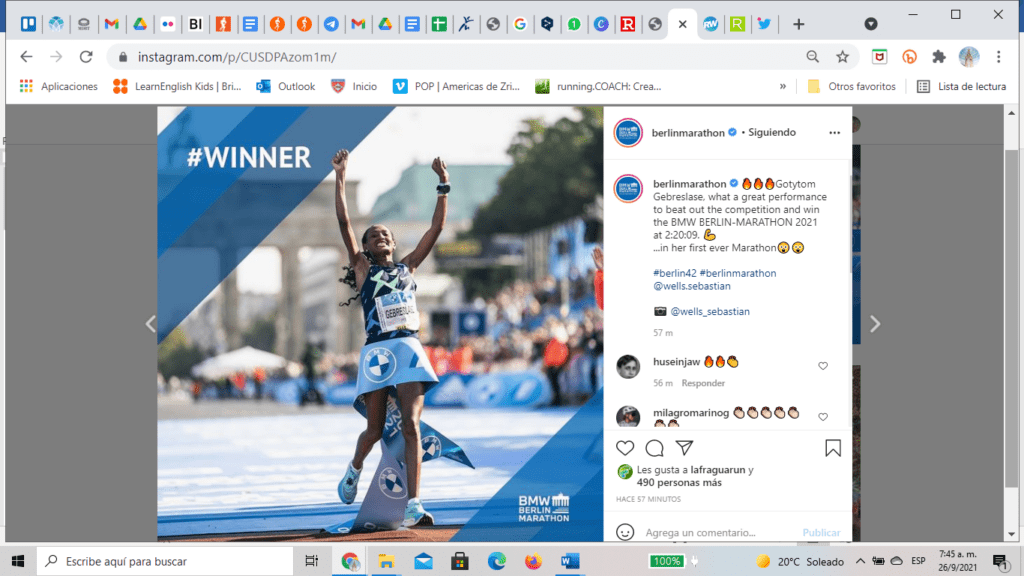Open the #berlin42 hashtag link
The image size is (1024, 576).
pos(675,273)
